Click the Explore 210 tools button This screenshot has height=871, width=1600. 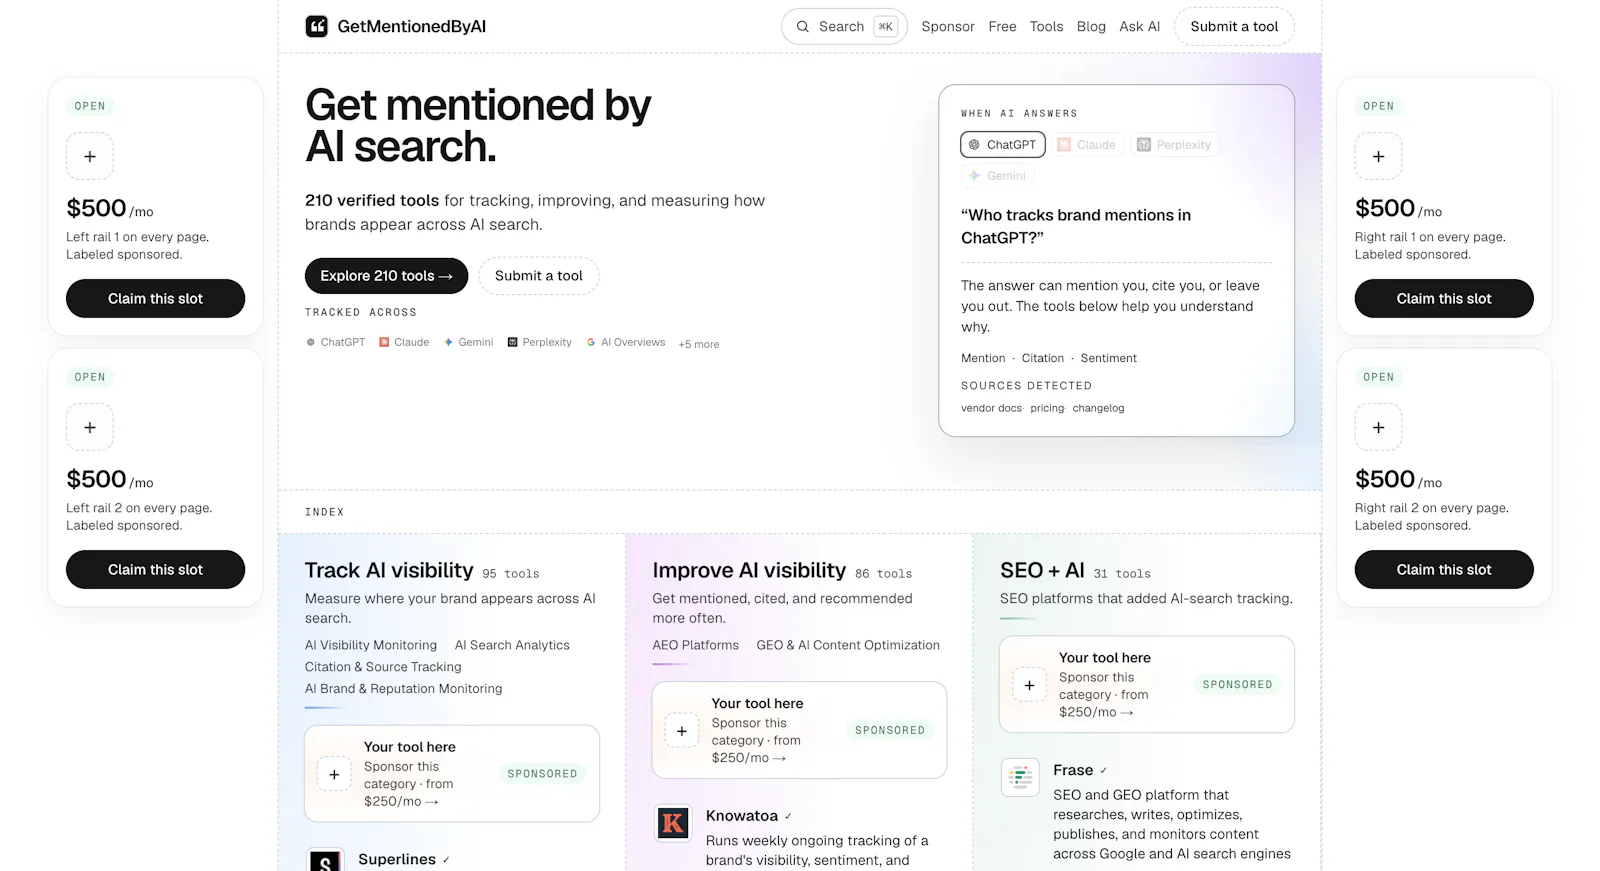[386, 276]
